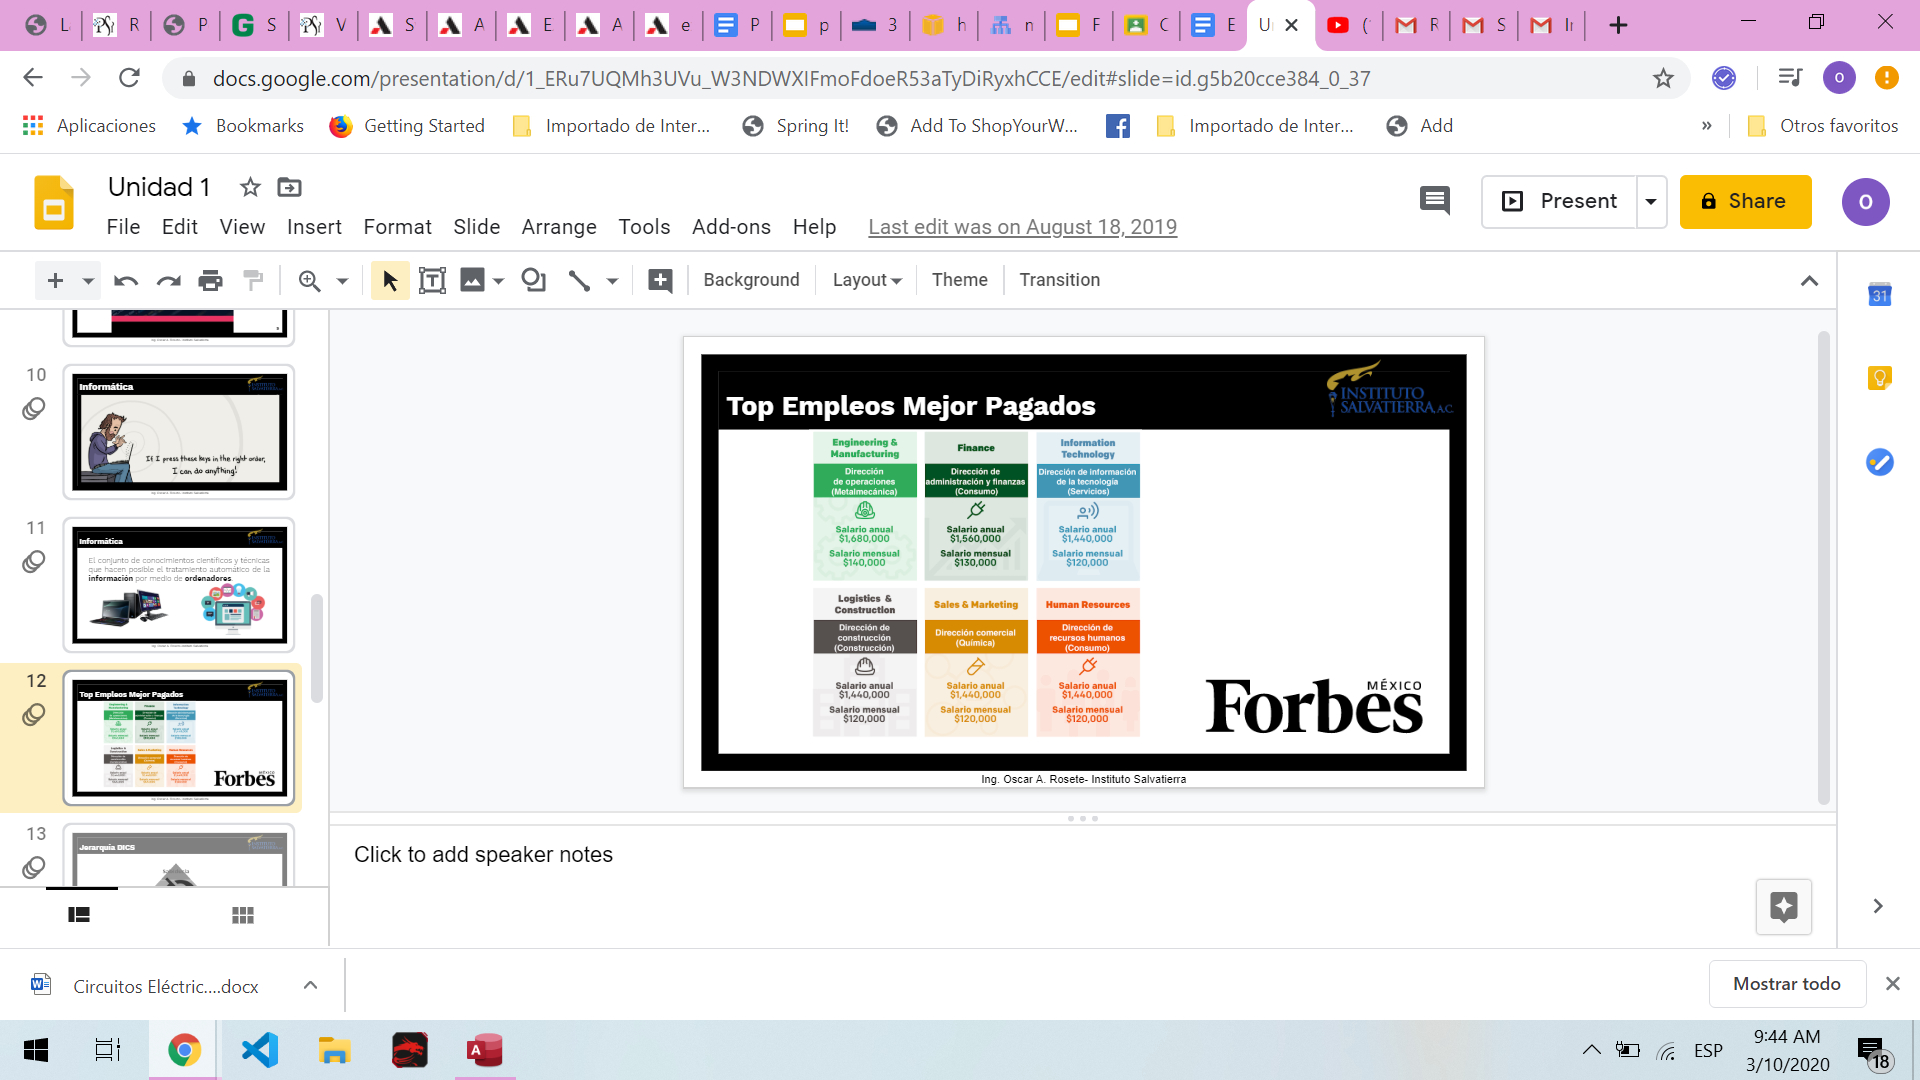
Task: Switch to grid view
Action: point(242,915)
